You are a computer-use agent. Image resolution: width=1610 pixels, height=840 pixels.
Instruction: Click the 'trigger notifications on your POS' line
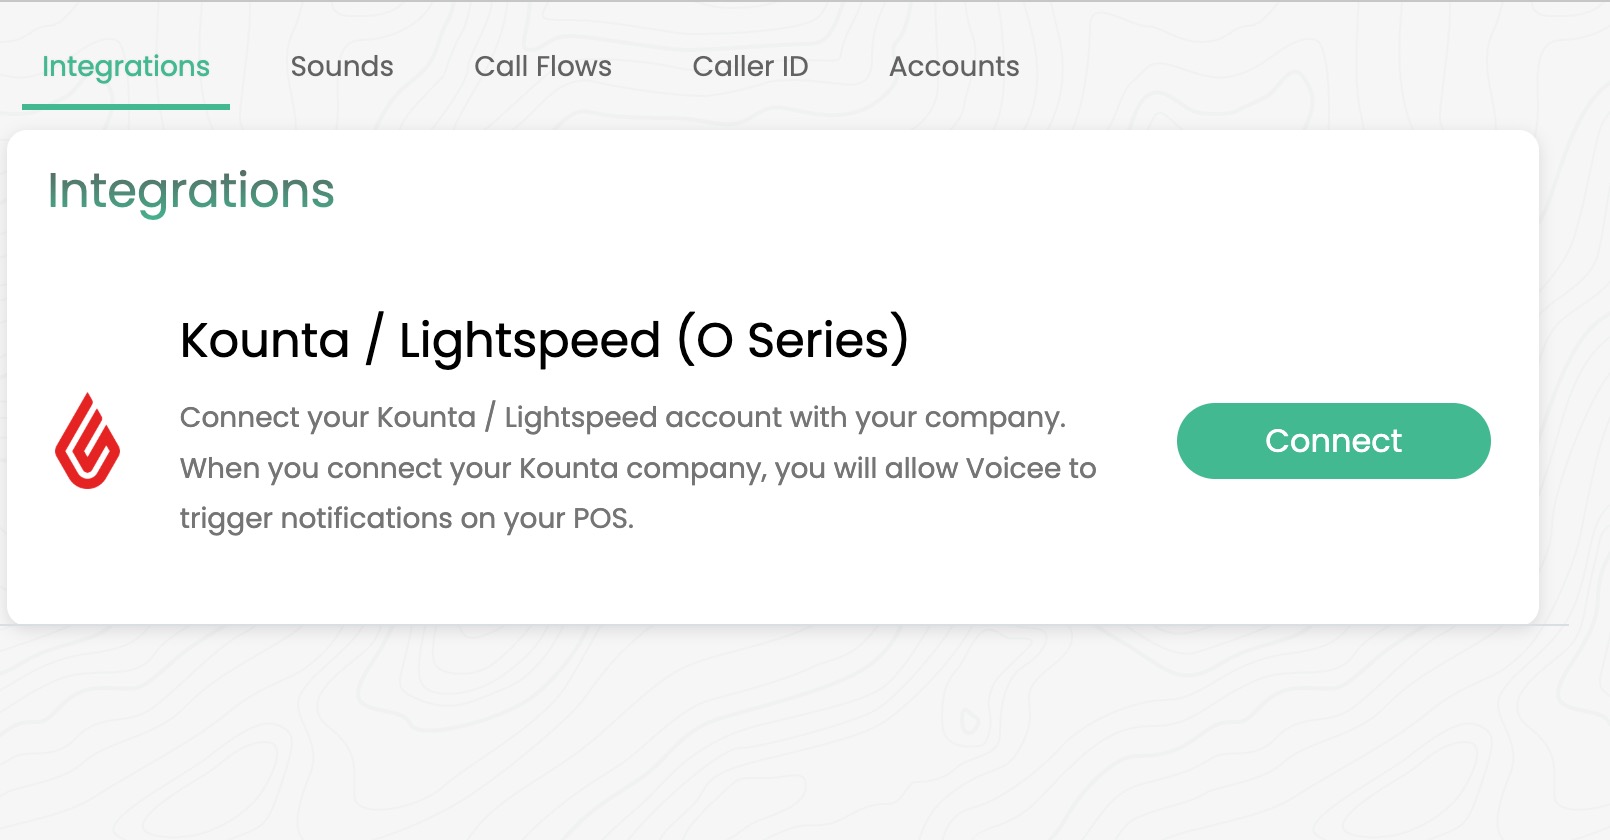click(x=406, y=518)
